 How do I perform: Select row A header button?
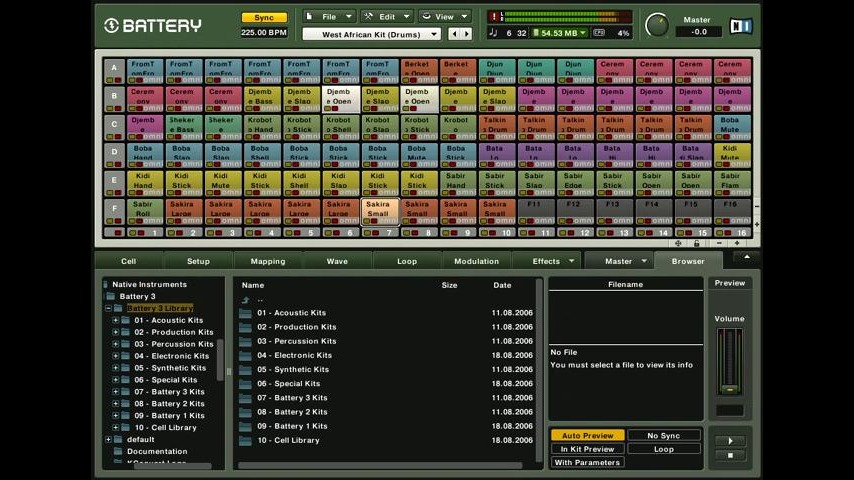tap(114, 68)
